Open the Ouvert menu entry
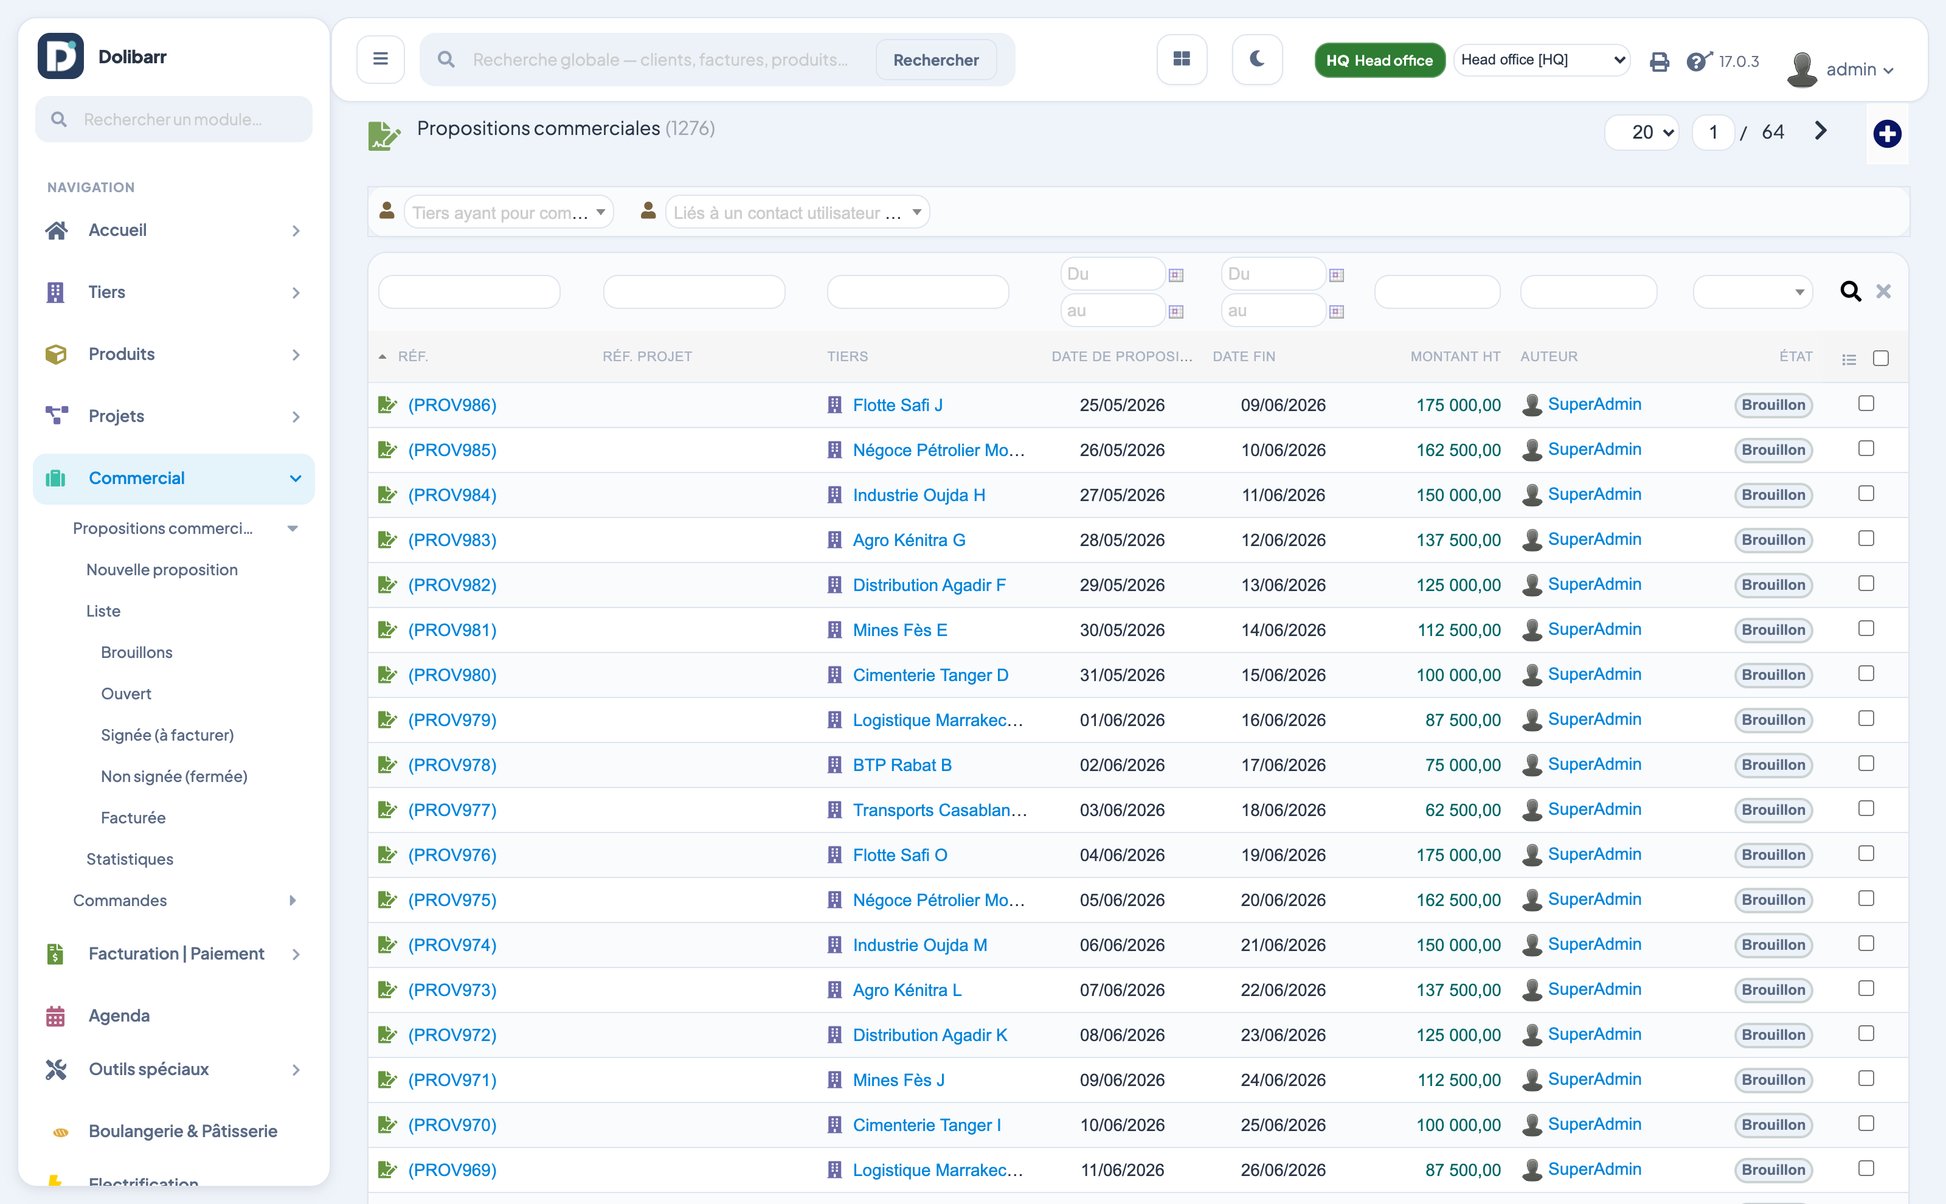The height and width of the screenshot is (1204, 1946). 126,694
